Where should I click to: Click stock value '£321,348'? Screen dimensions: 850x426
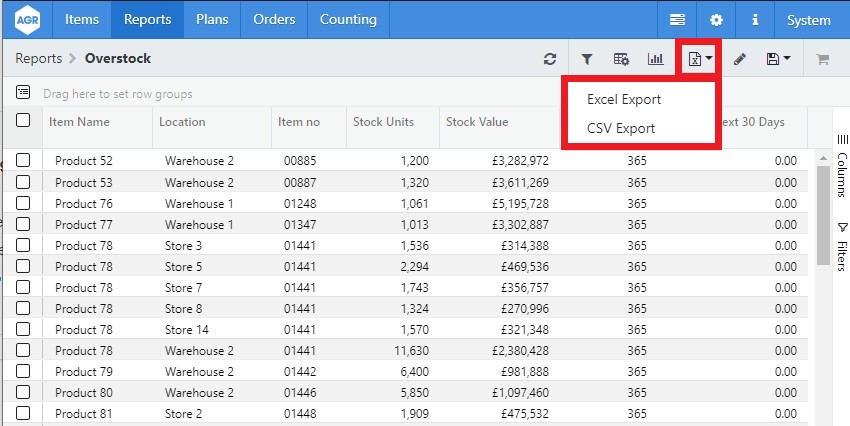525,330
